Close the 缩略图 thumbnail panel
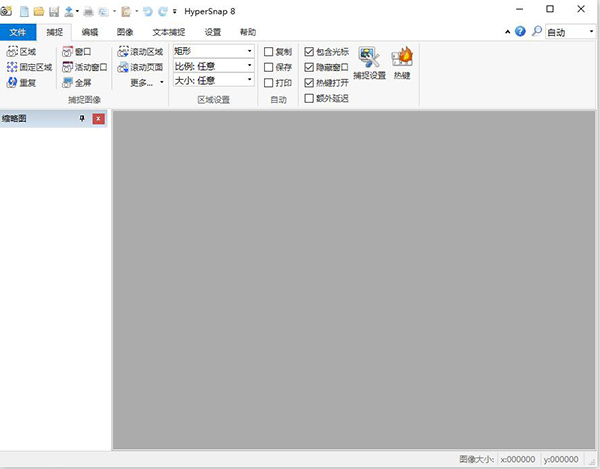Image resolution: width=600 pixels, height=469 pixels. click(x=98, y=119)
